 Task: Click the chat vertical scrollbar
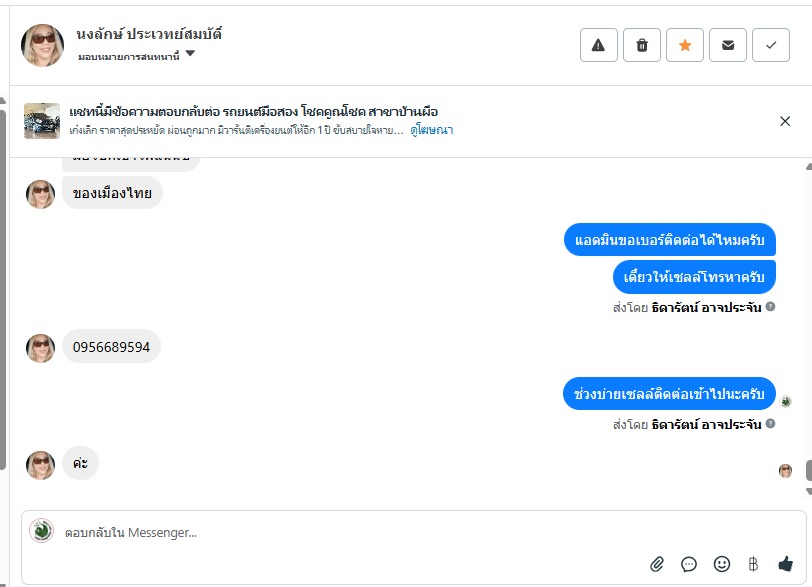[807, 470]
